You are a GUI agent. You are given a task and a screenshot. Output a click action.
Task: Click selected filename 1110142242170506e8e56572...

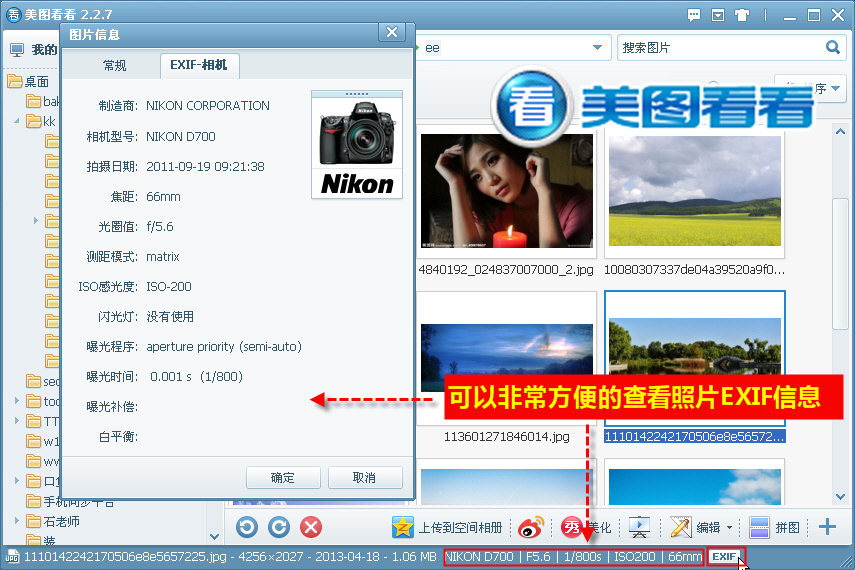(695, 436)
